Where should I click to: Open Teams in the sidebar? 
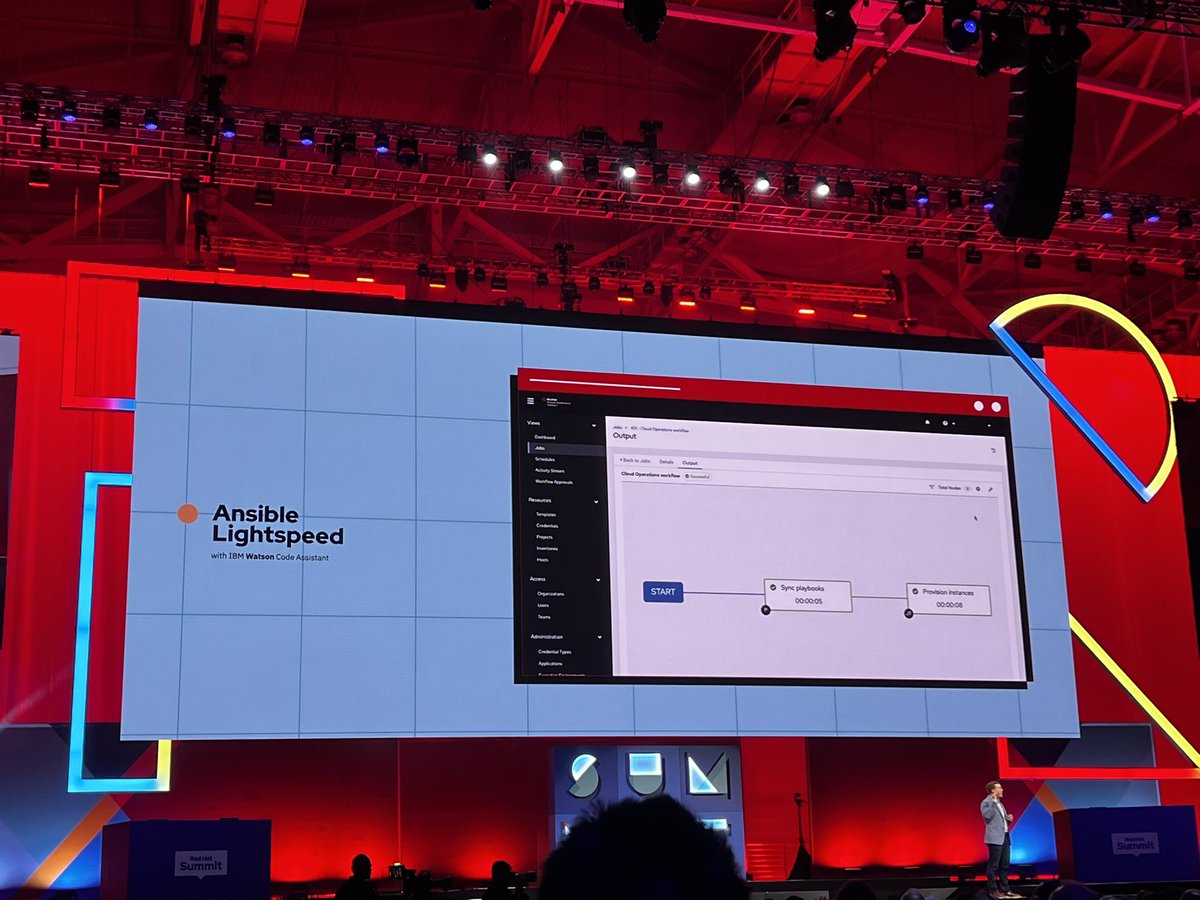pos(544,617)
